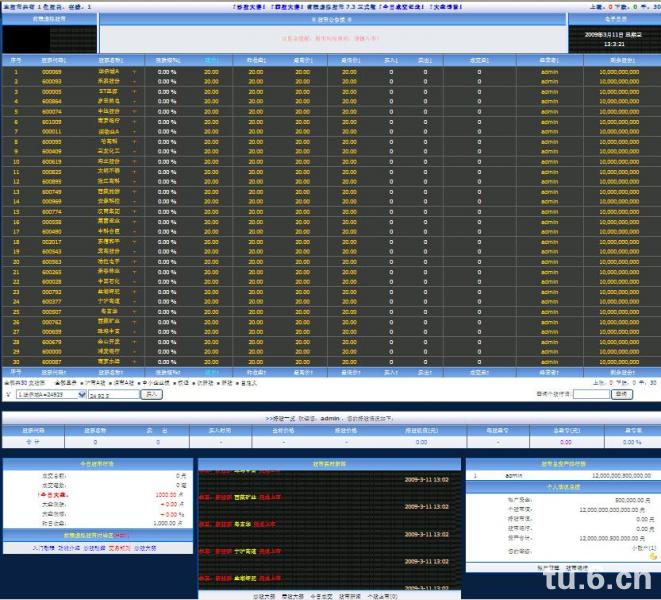Open 个股公告(0) tab under news panel
Screen dimensions: 661x600
click(382, 596)
